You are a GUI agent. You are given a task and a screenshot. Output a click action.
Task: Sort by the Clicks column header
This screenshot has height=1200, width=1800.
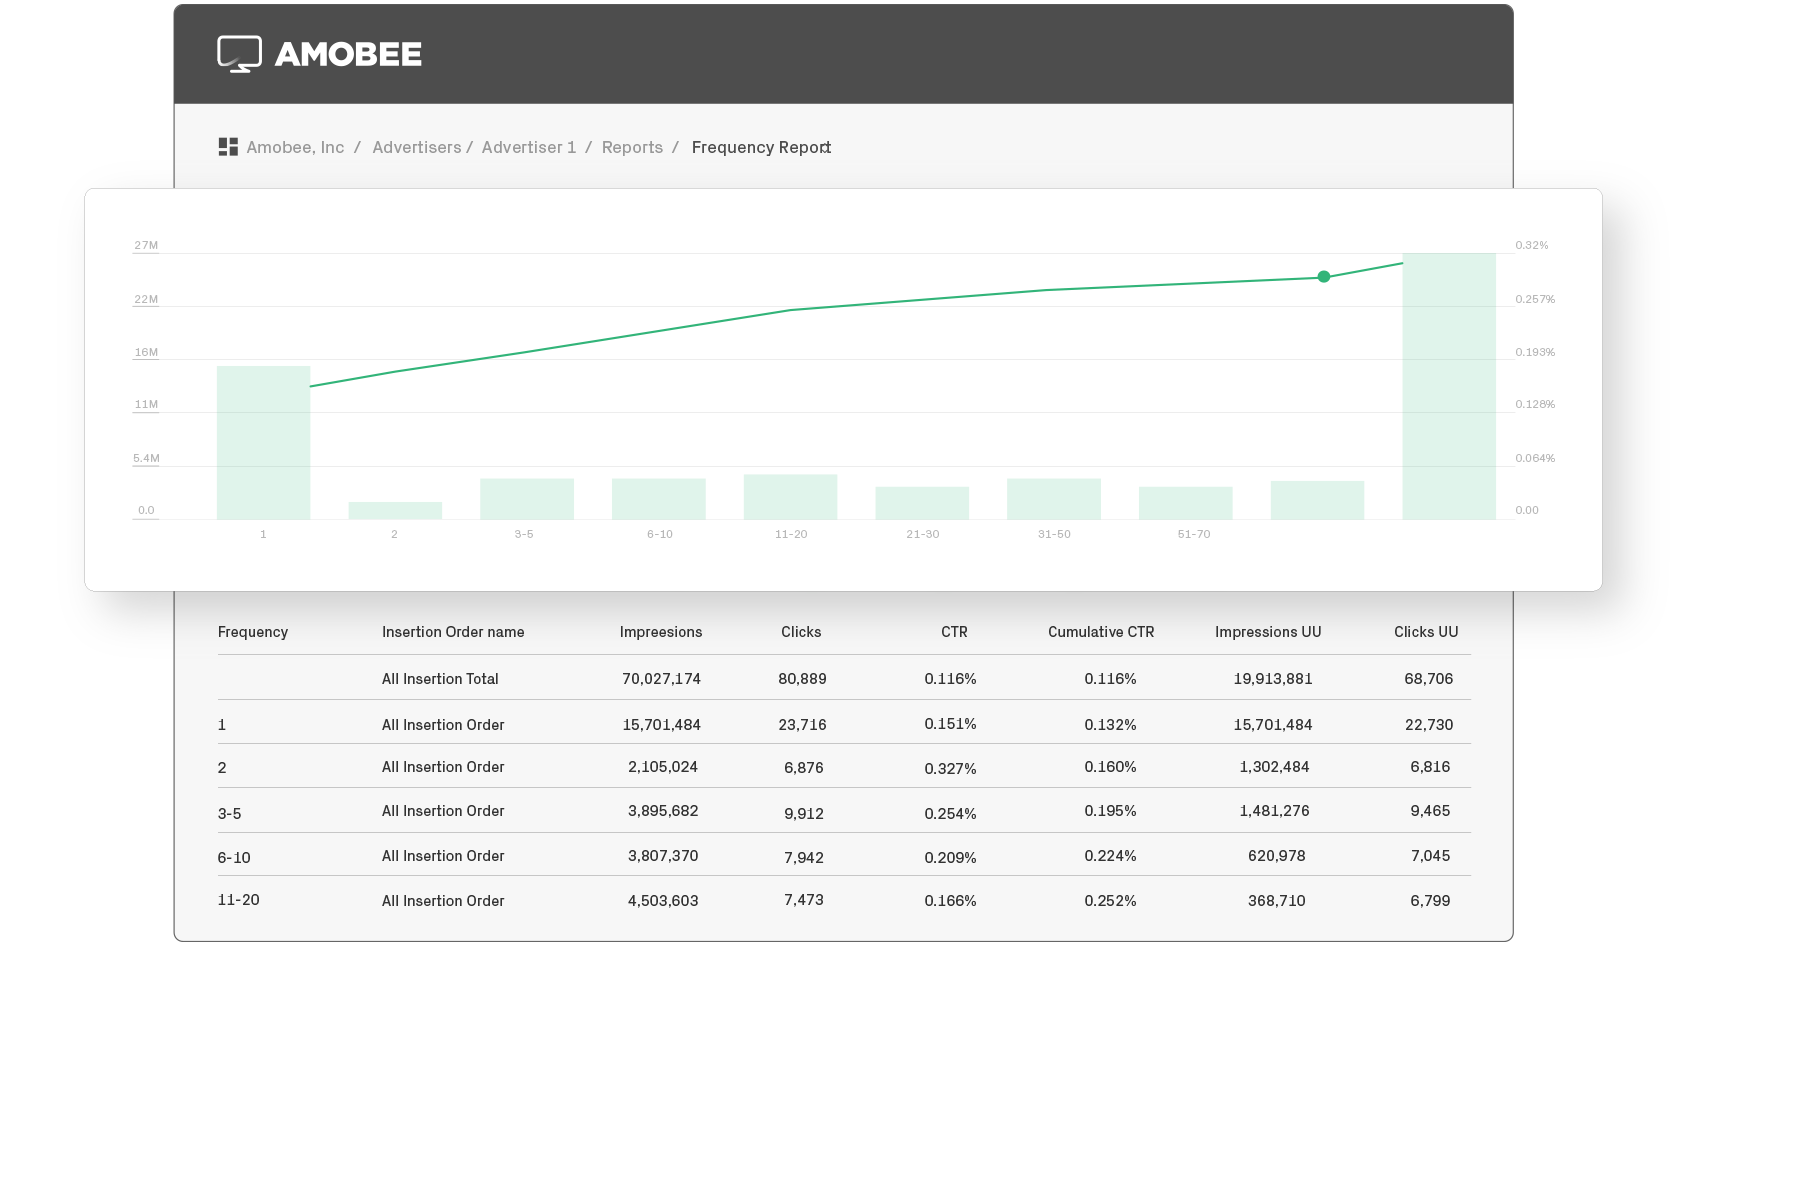pos(801,632)
